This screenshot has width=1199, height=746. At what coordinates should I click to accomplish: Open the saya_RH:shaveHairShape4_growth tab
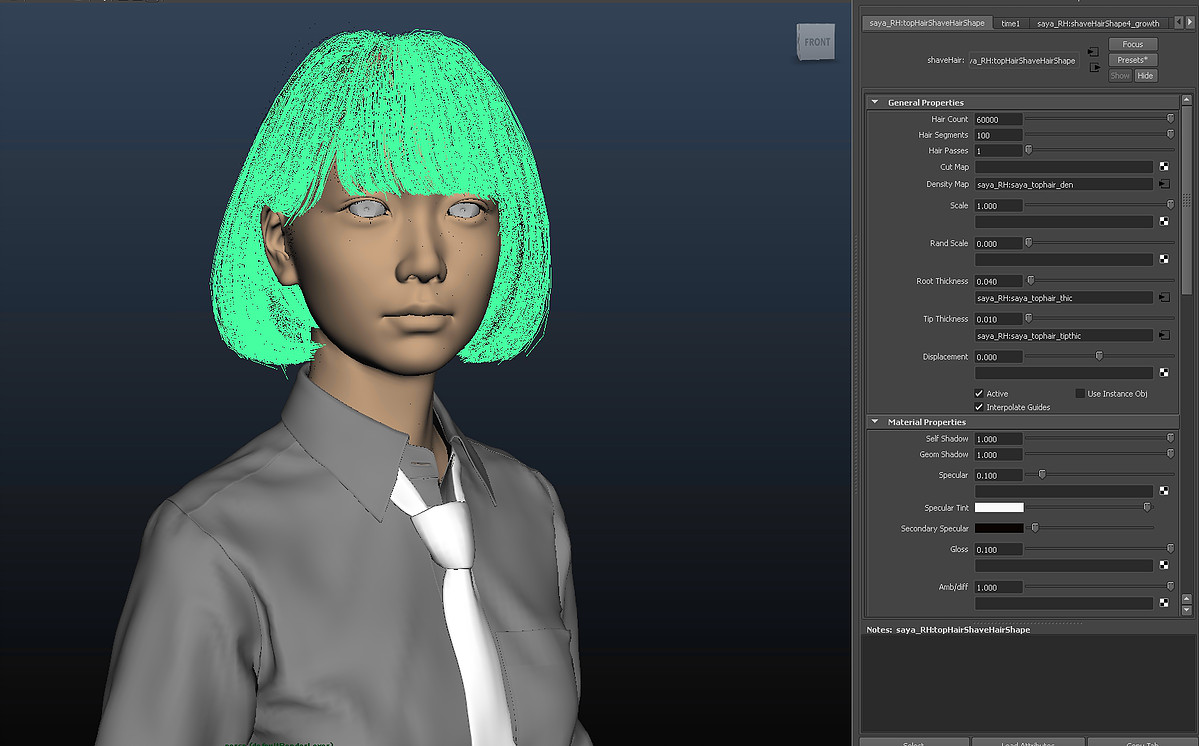pos(1097,23)
